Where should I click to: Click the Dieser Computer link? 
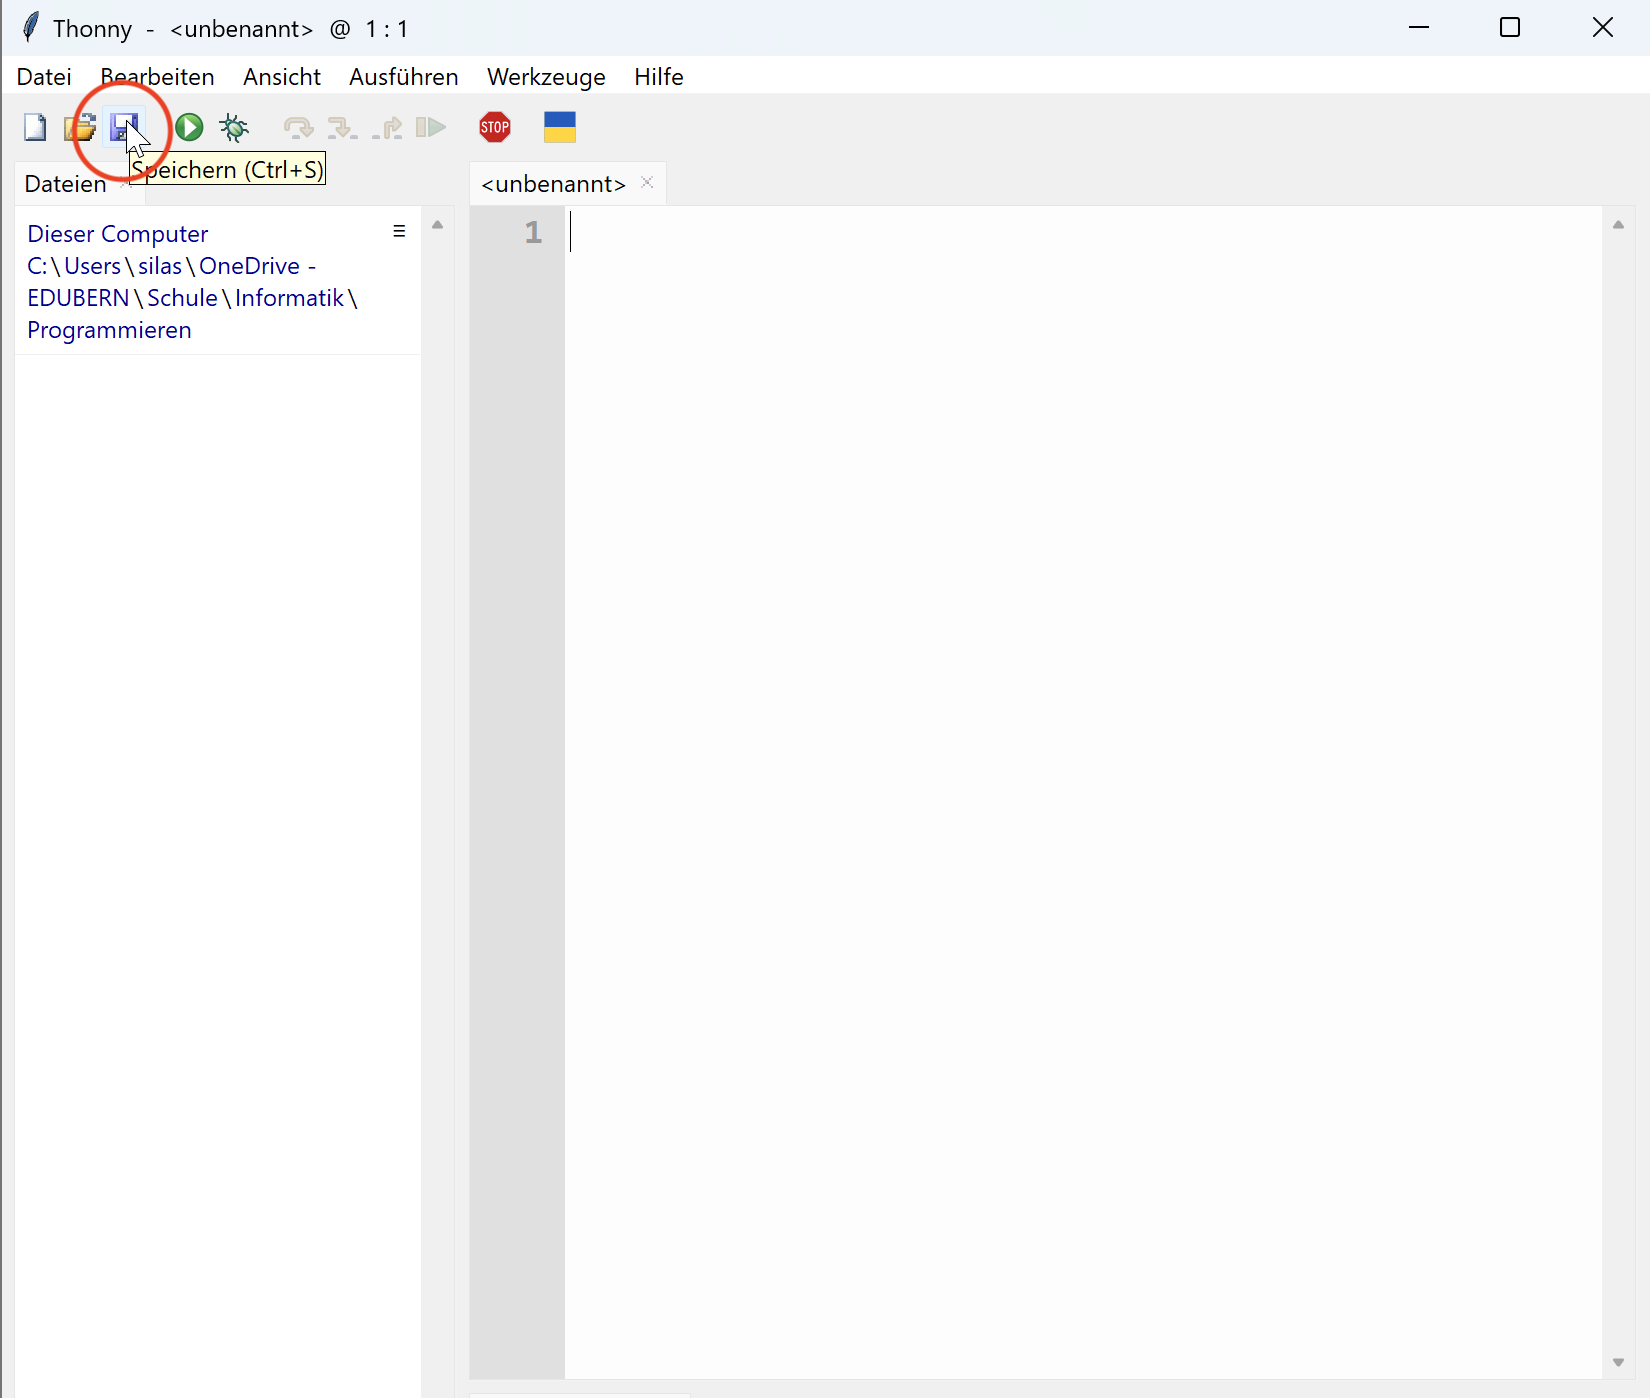117,234
